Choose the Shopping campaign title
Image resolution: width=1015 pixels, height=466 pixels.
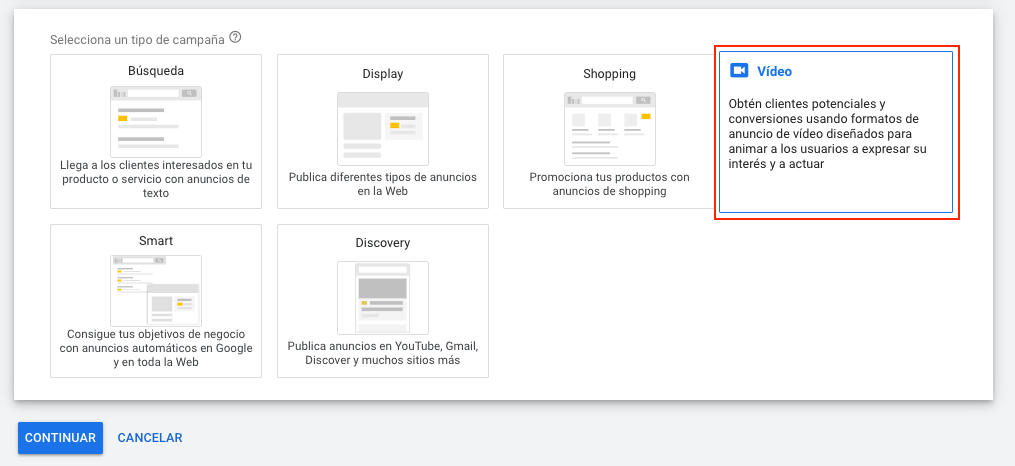click(x=609, y=74)
